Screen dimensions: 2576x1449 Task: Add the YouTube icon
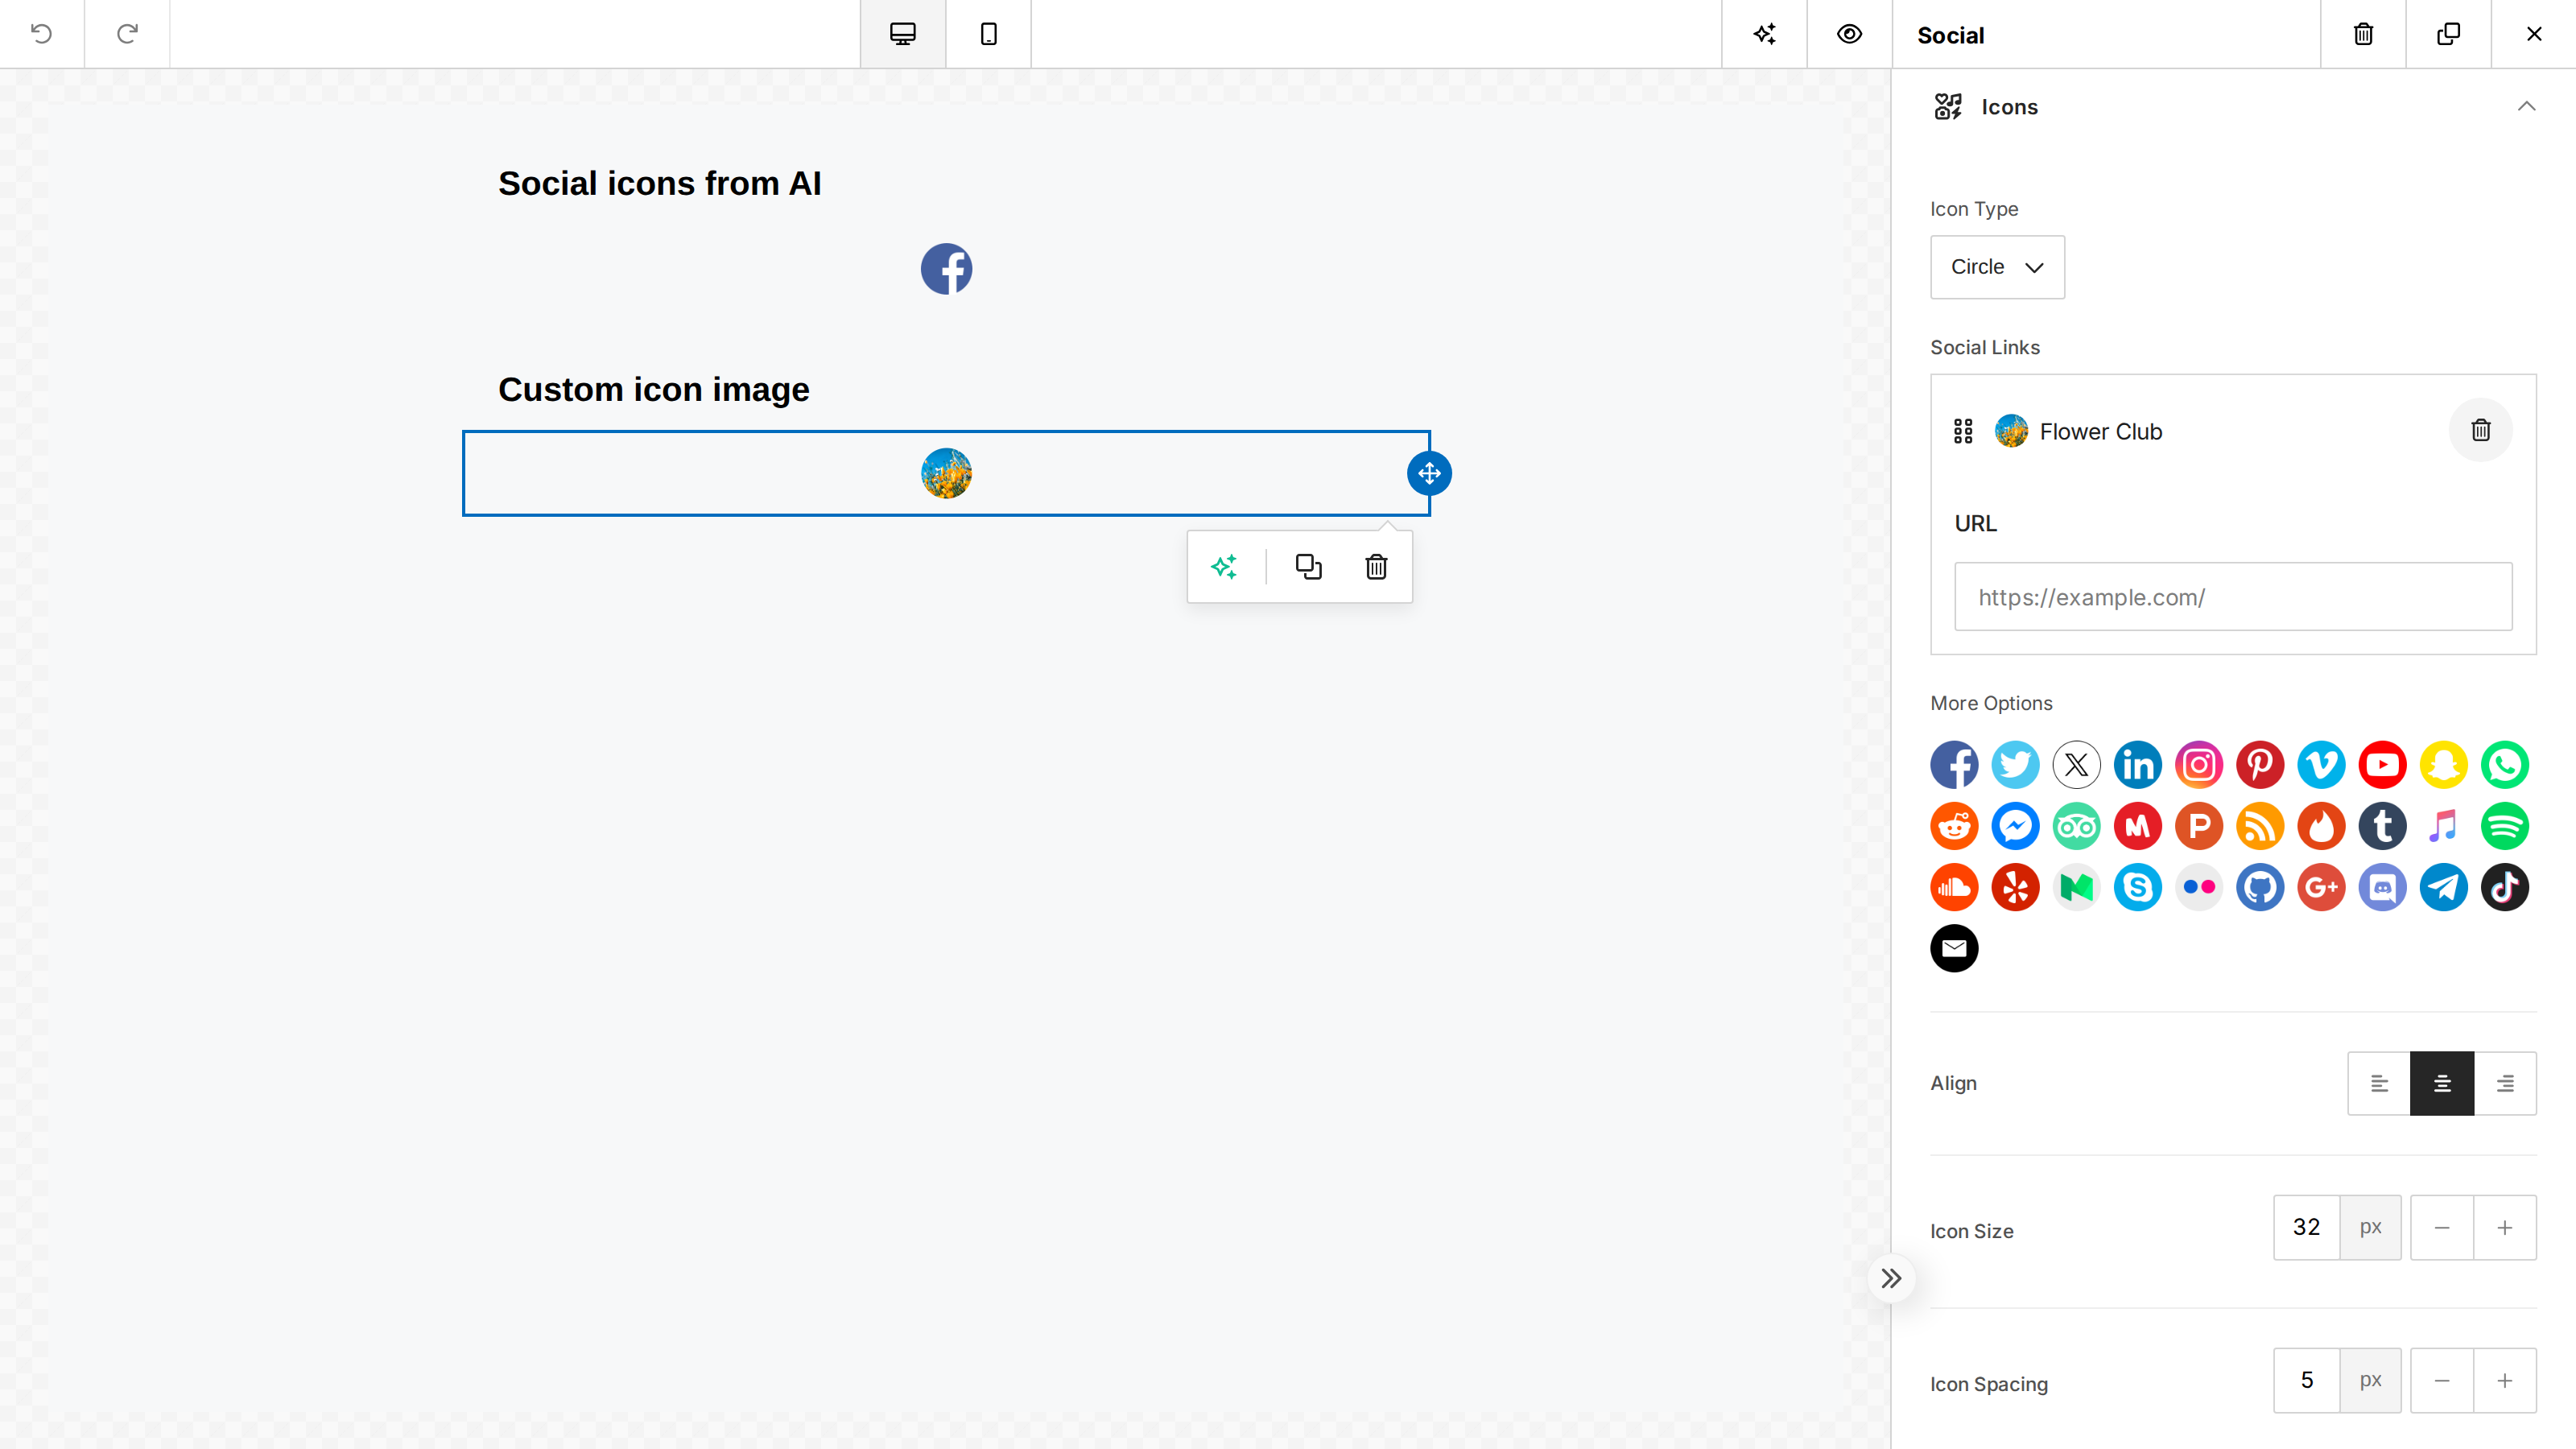point(2382,765)
